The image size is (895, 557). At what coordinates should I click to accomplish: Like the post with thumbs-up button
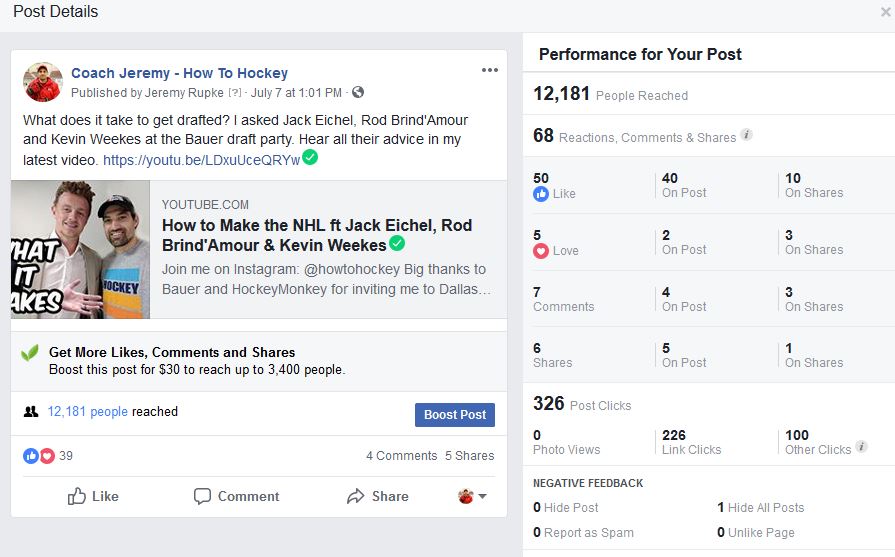93,496
